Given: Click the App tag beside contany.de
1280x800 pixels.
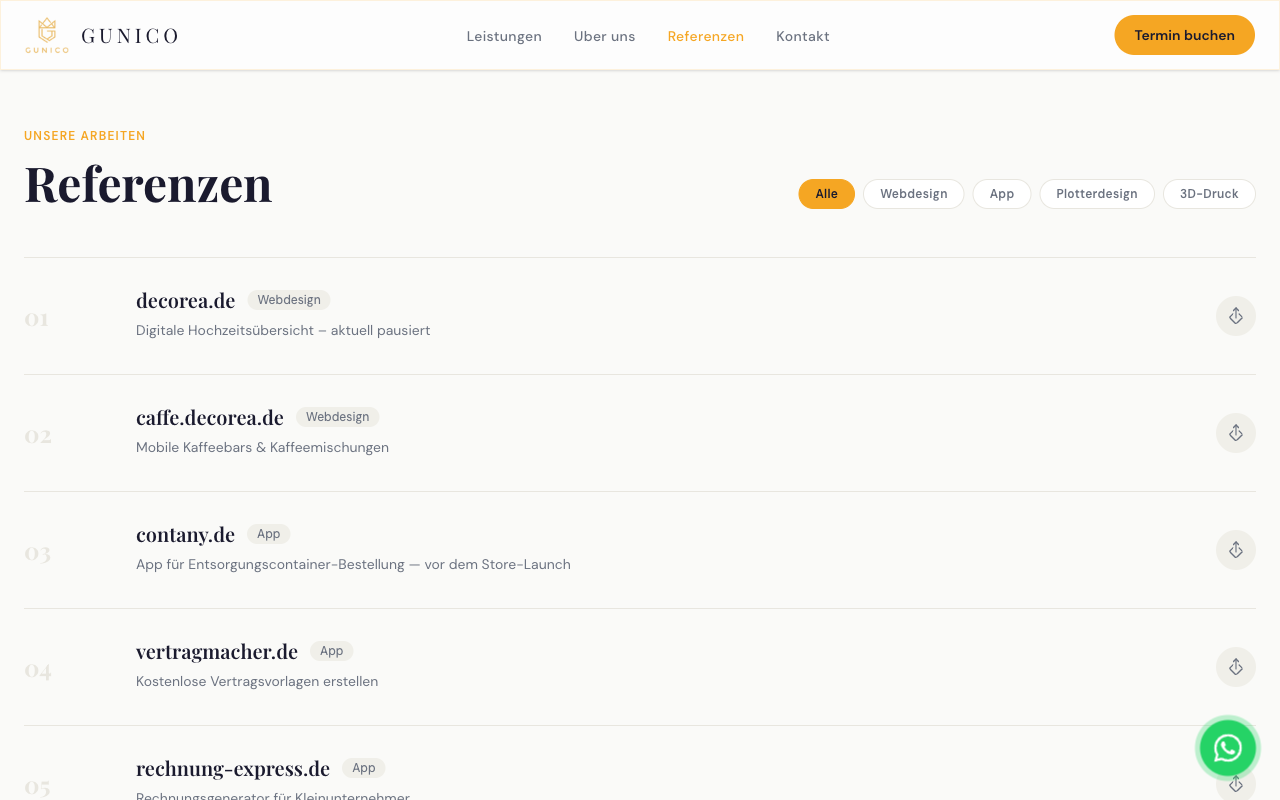Looking at the screenshot, I should [x=269, y=534].
